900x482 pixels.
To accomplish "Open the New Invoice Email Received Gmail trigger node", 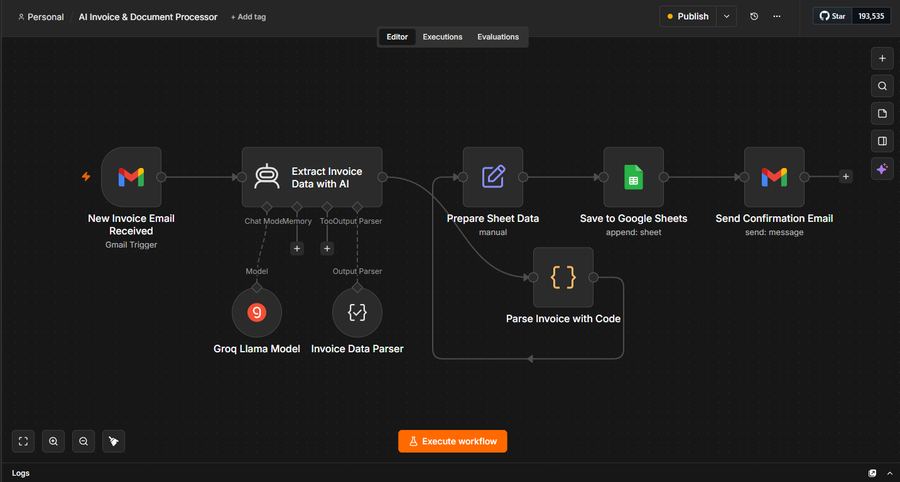I will click(131, 177).
